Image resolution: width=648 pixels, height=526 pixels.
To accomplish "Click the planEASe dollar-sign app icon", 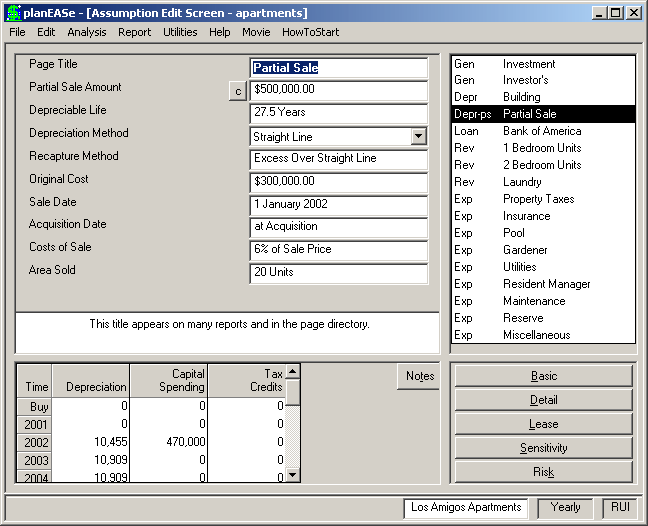I will 14,13.
